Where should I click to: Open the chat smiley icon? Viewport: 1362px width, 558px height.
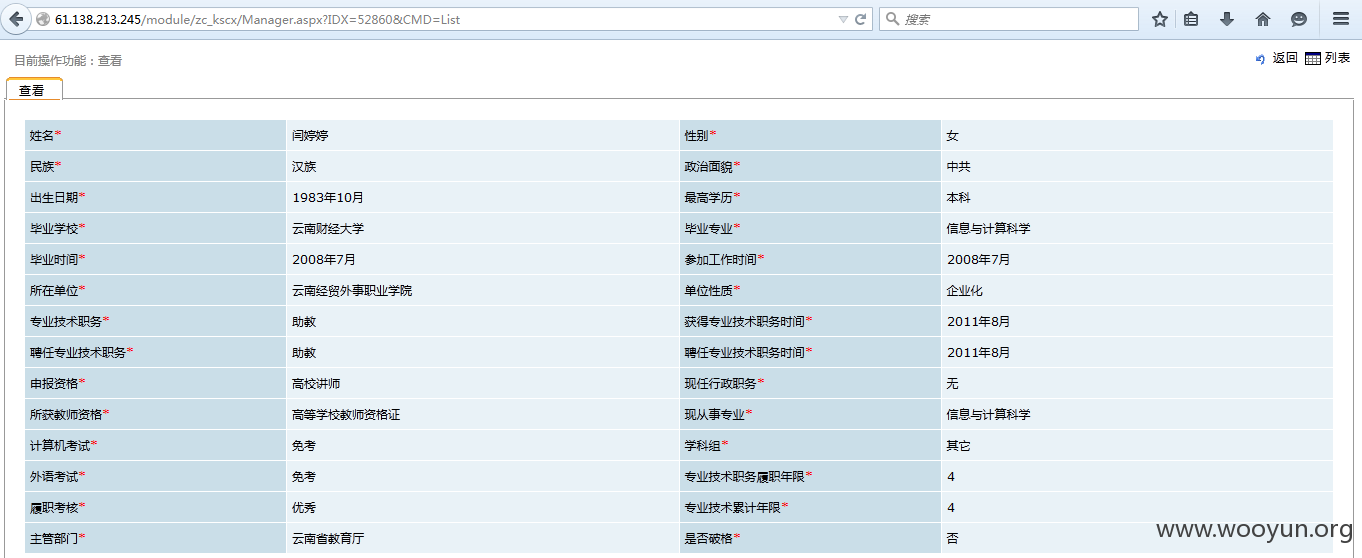1299,19
